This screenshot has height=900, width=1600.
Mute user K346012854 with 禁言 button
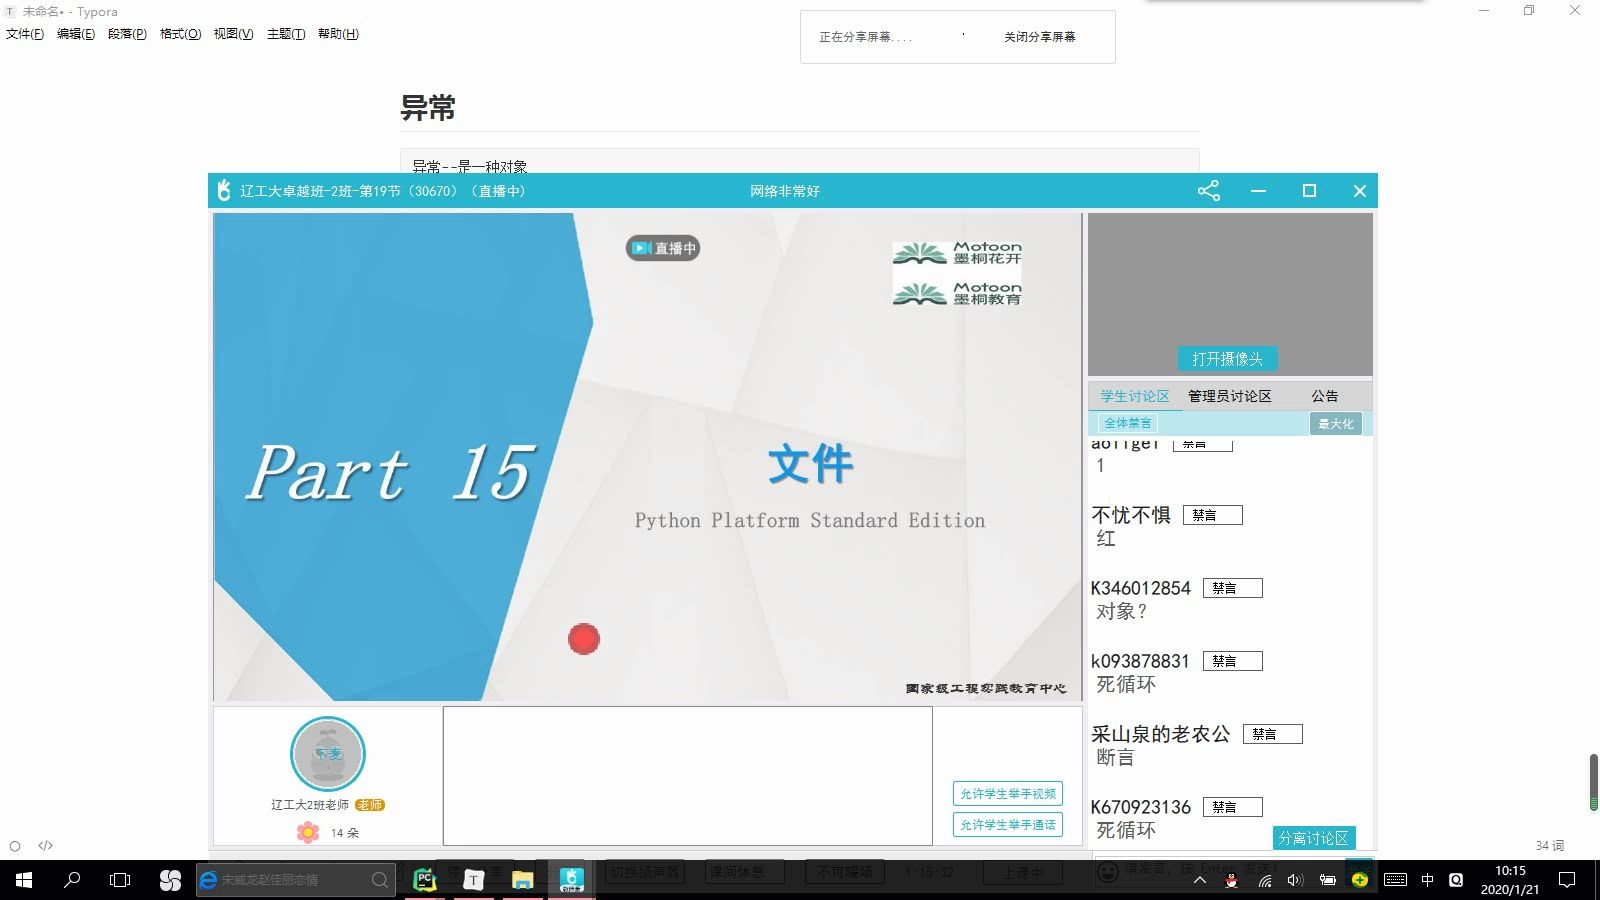point(1232,587)
